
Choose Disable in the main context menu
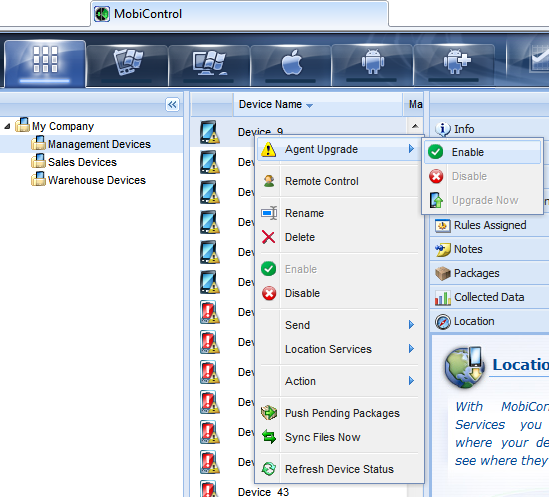tap(339, 293)
